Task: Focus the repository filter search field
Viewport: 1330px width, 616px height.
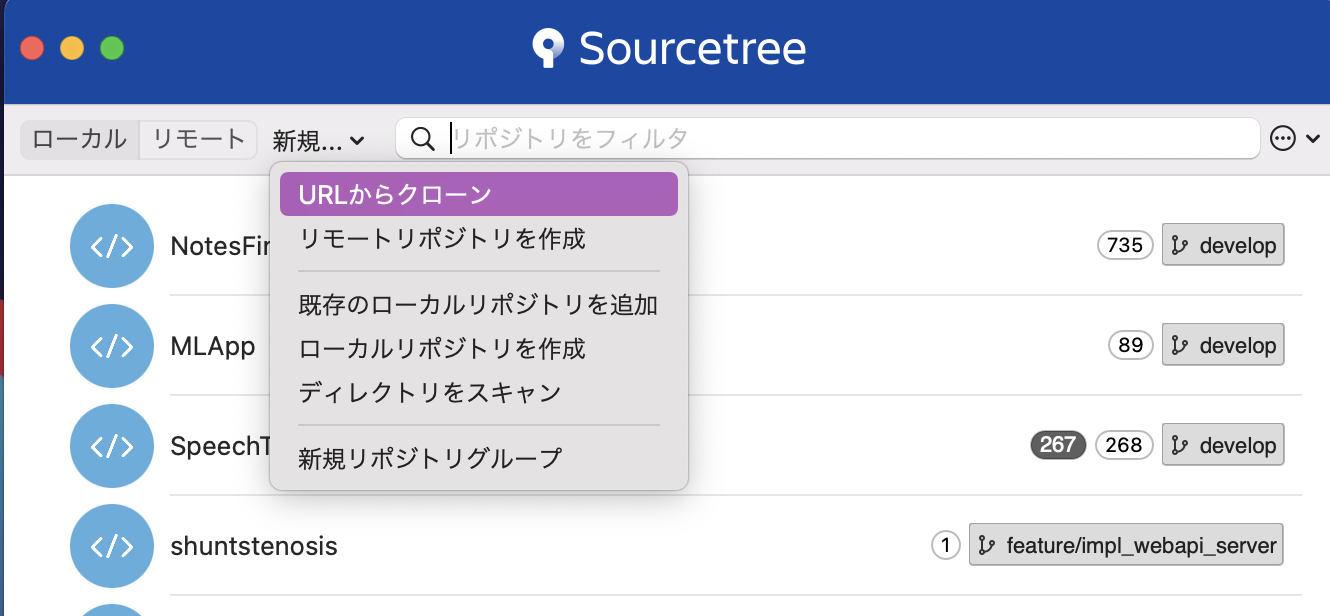Action: 850,138
